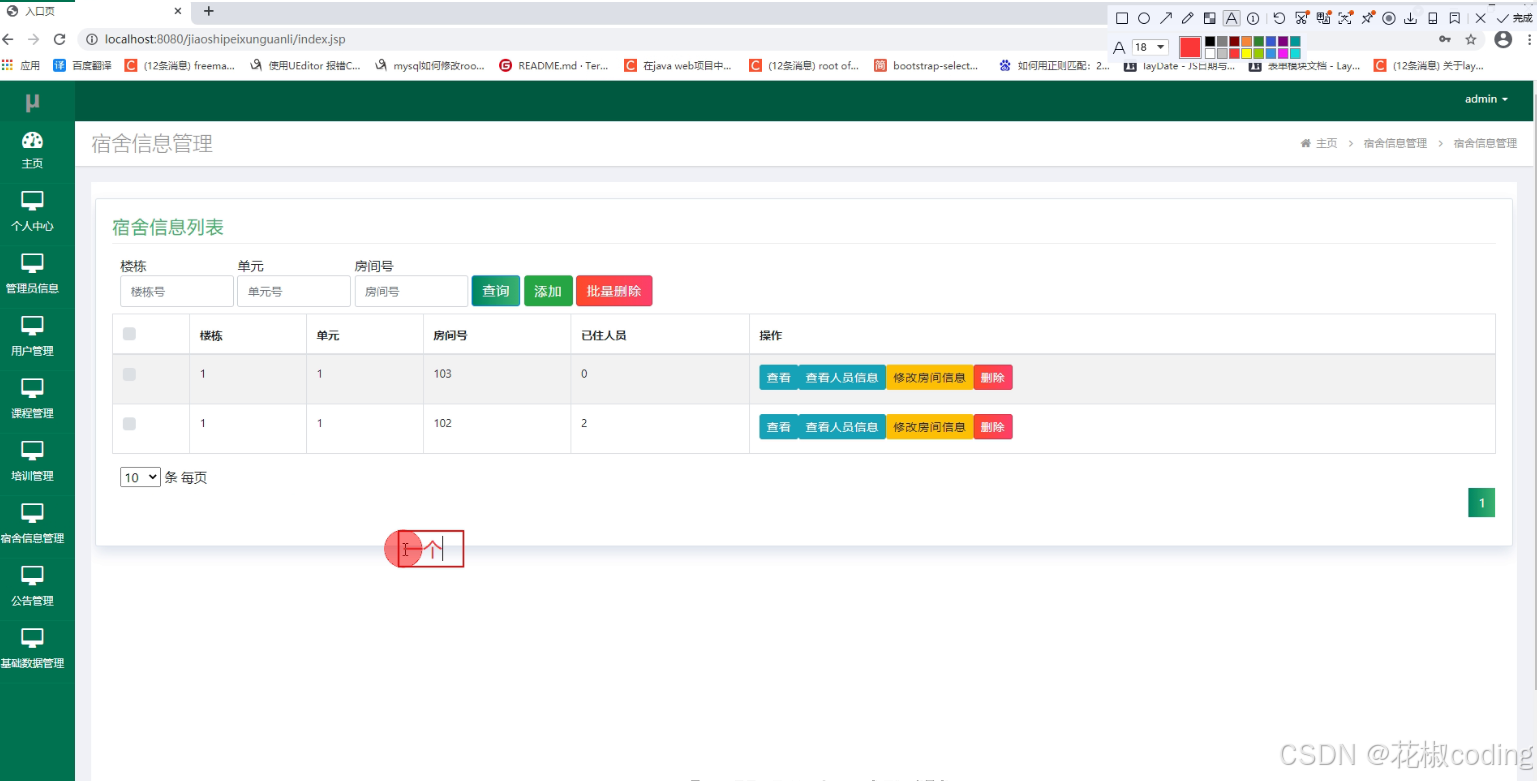
Task: Pick the yellow color swatch
Action: 1246,53
